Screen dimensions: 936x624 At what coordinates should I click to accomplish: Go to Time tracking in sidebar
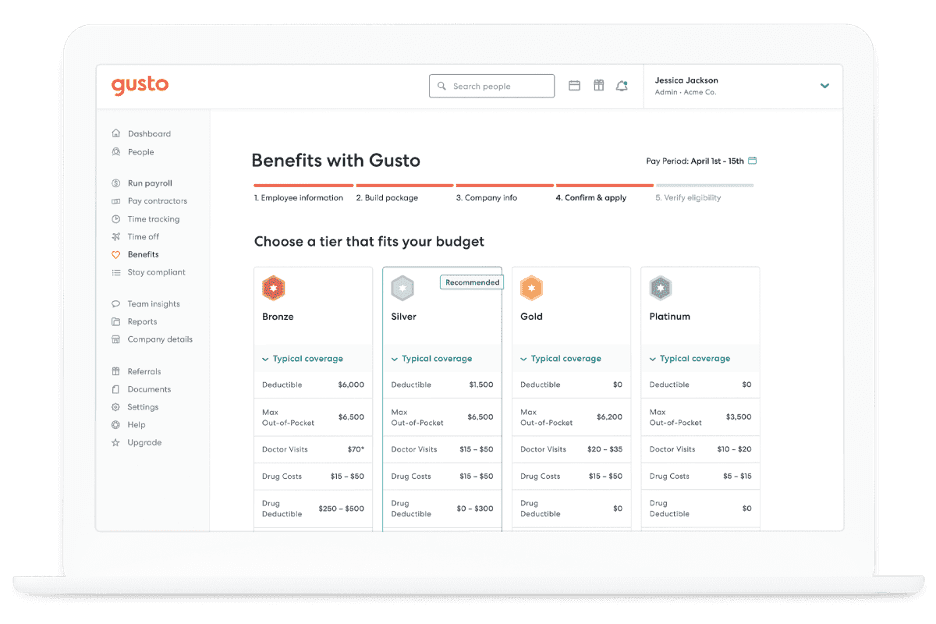[x=153, y=219]
